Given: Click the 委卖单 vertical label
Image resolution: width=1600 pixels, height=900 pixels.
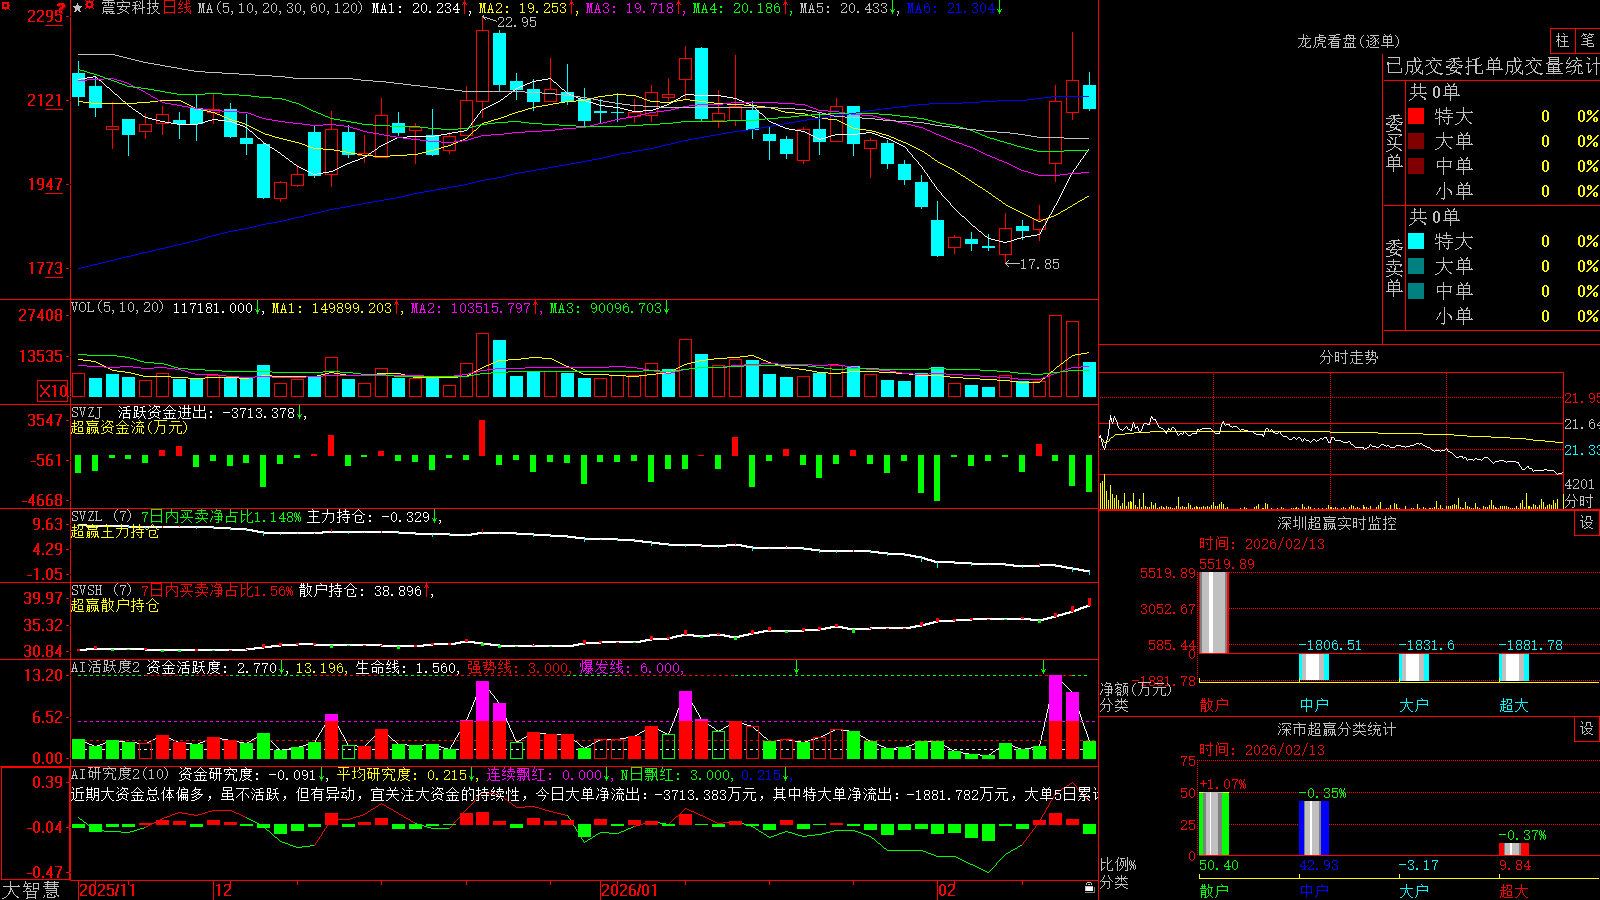Looking at the screenshot, I should coord(1394,267).
